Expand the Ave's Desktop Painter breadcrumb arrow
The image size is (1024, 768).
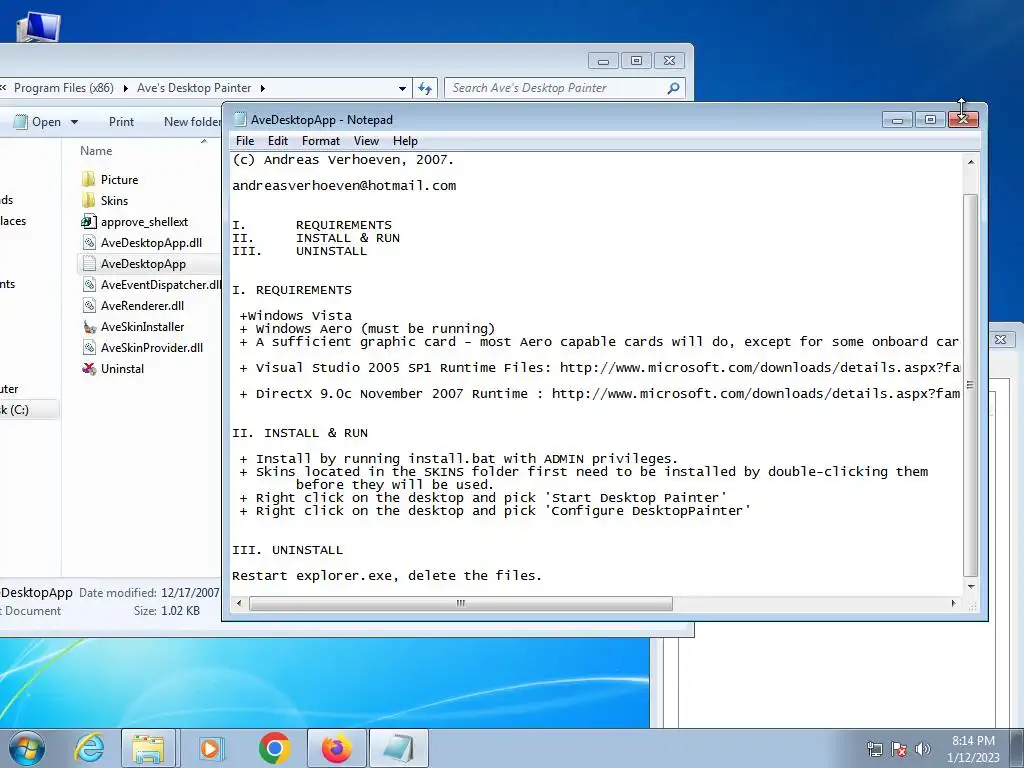(263, 88)
